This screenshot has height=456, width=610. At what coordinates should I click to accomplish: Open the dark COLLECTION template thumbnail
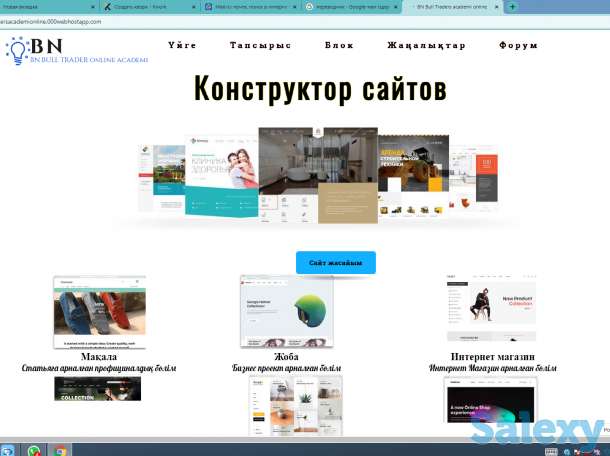pos(98,389)
